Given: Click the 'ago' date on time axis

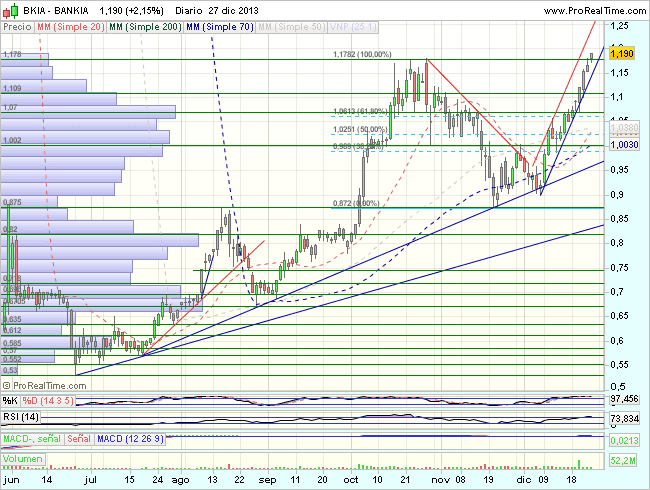Looking at the screenshot, I should click(x=180, y=480).
